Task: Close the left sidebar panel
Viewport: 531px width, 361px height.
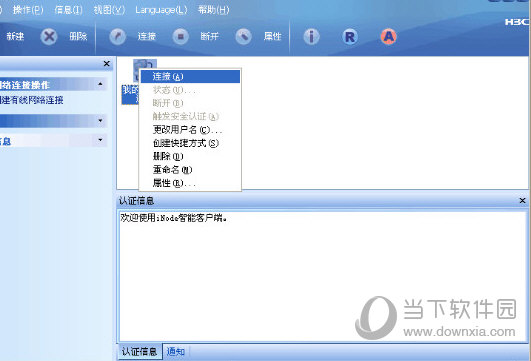Action: coord(107,64)
